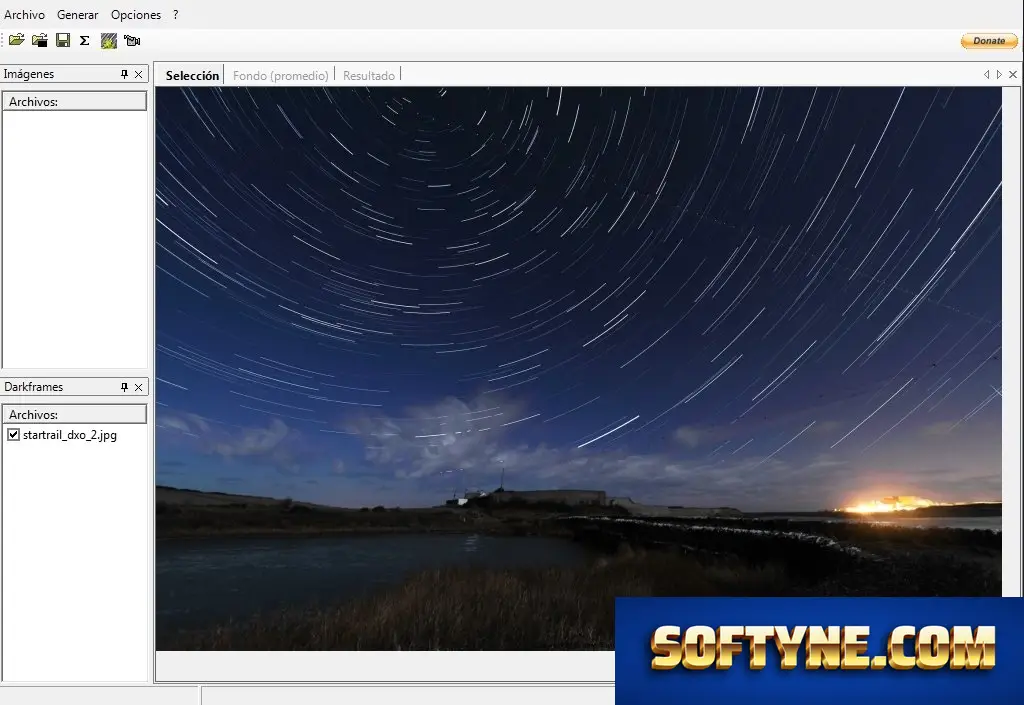Image resolution: width=1024 pixels, height=705 pixels.
Task: Close the Imágenes panel
Action: (x=138, y=74)
